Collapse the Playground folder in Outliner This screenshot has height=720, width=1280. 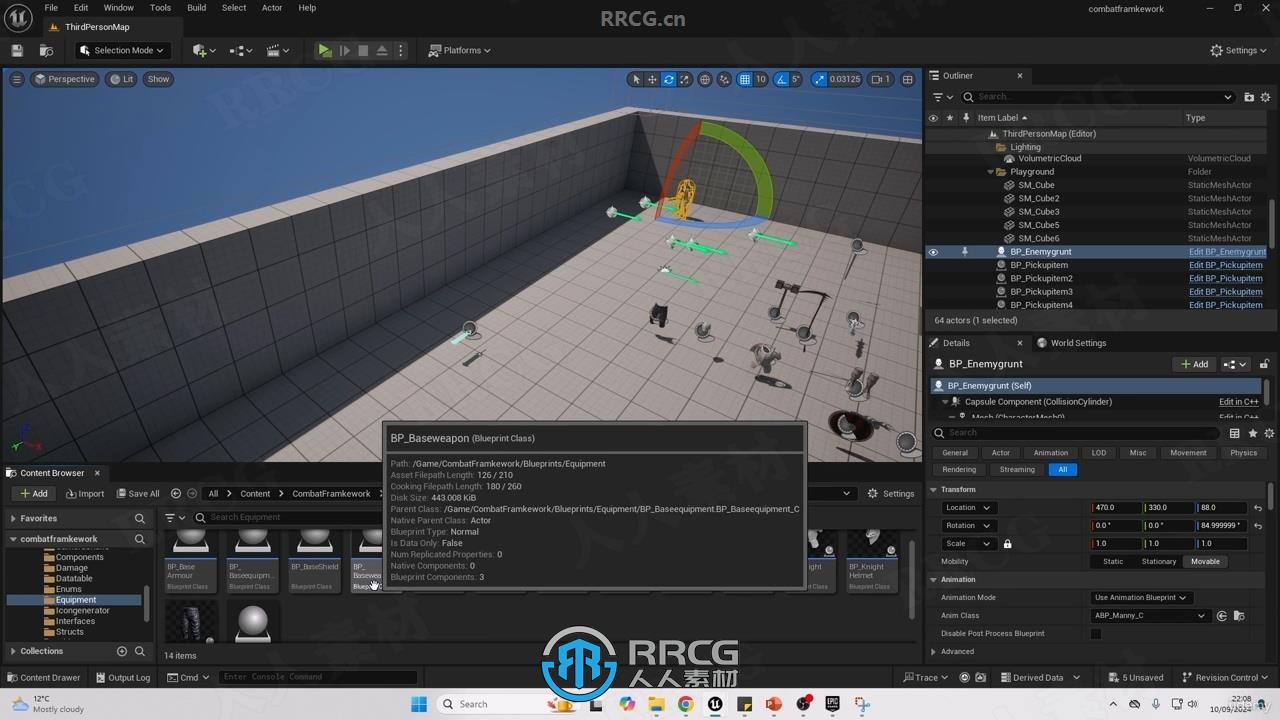(x=990, y=172)
